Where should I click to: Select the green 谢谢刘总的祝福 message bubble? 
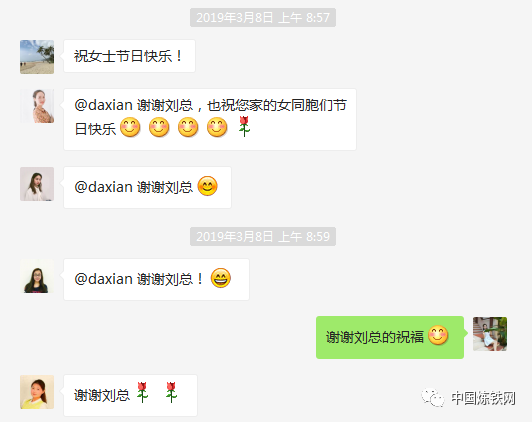(390, 337)
